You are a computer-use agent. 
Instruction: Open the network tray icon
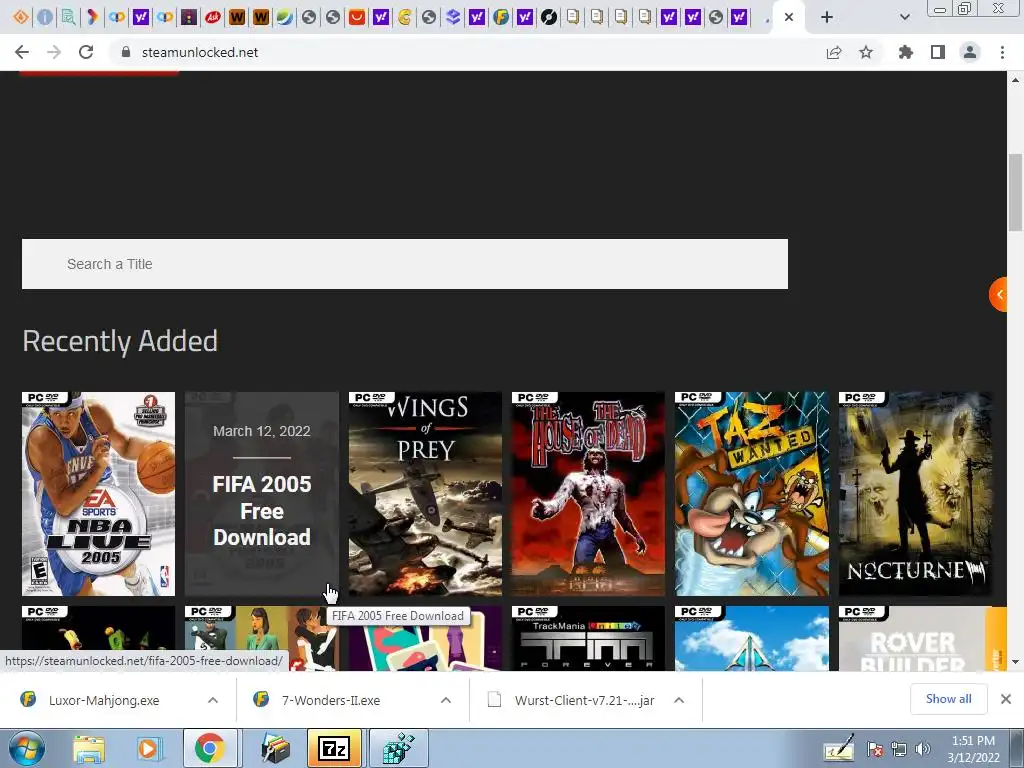tap(899, 750)
